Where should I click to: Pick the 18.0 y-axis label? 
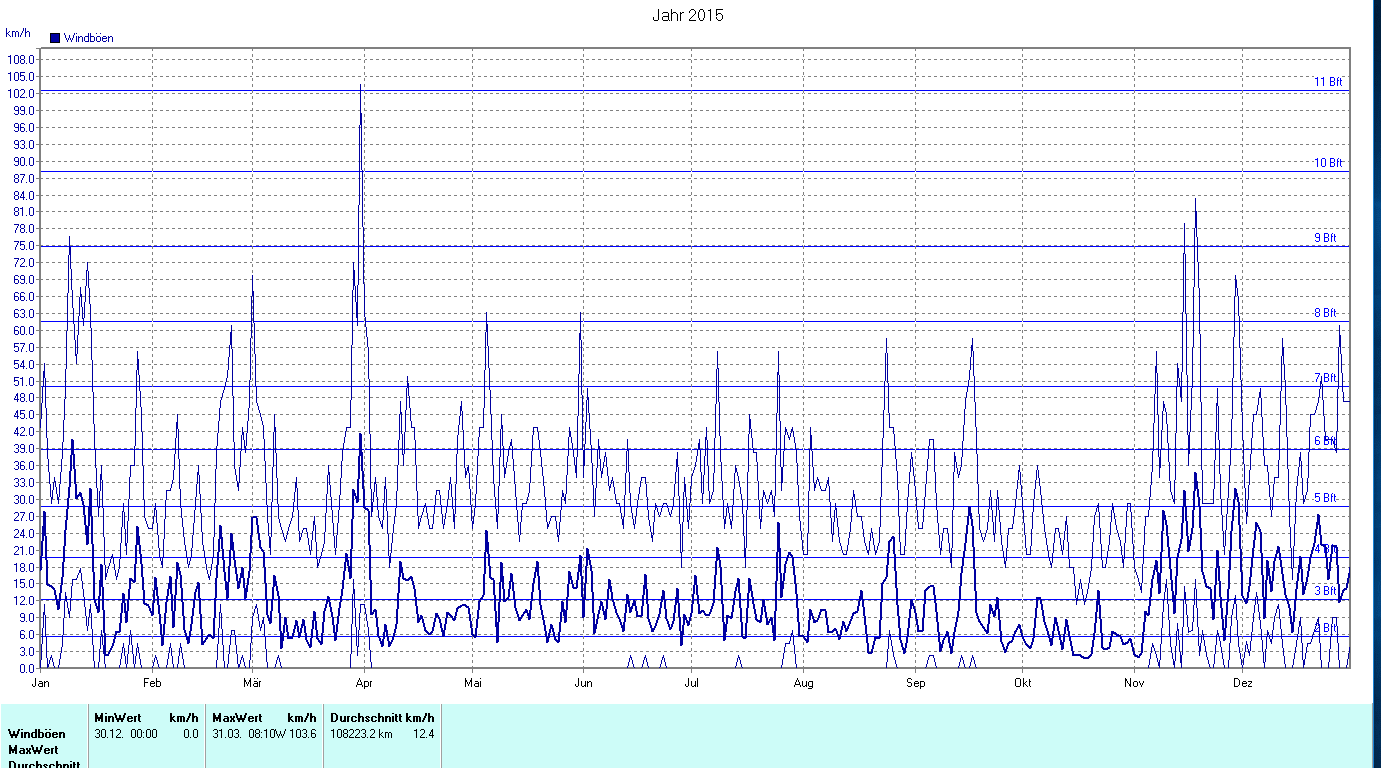(x=24, y=568)
